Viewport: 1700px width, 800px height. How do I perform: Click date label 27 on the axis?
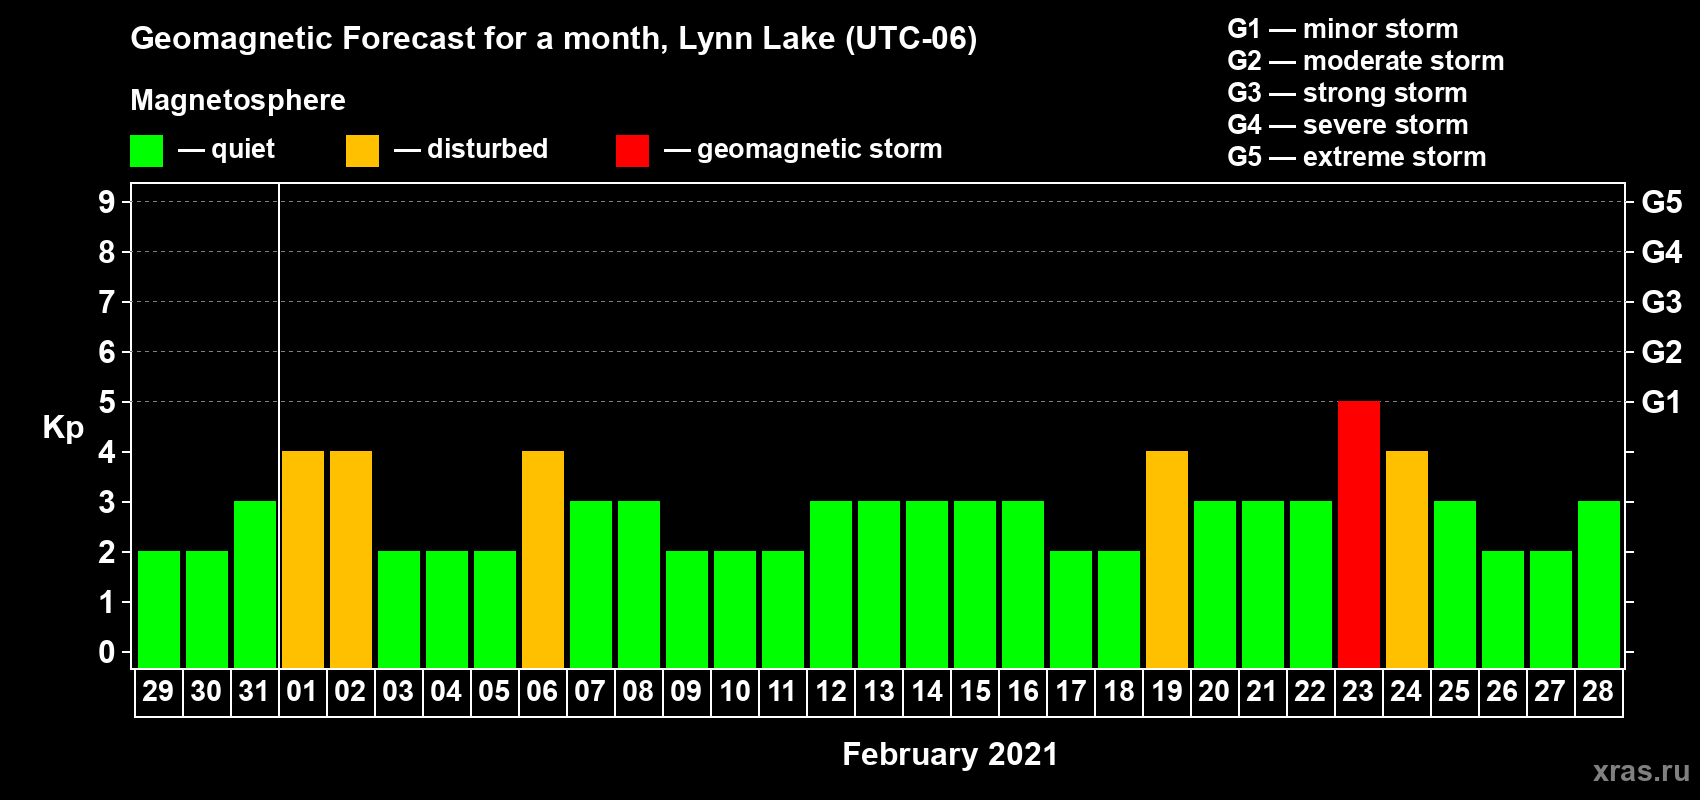(x=1550, y=691)
